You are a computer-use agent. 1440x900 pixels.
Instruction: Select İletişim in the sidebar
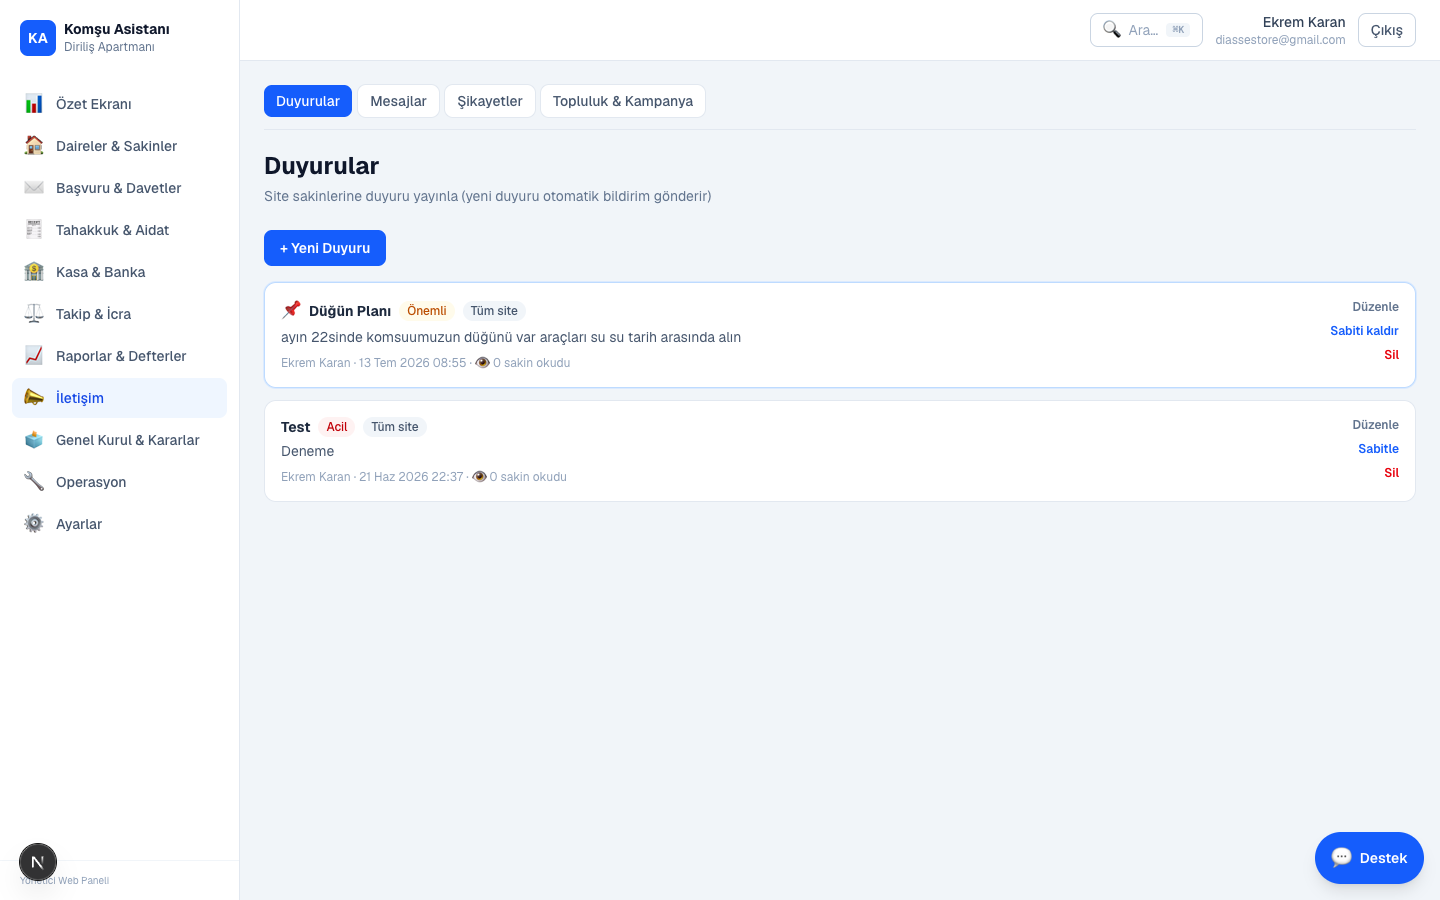[119, 398]
